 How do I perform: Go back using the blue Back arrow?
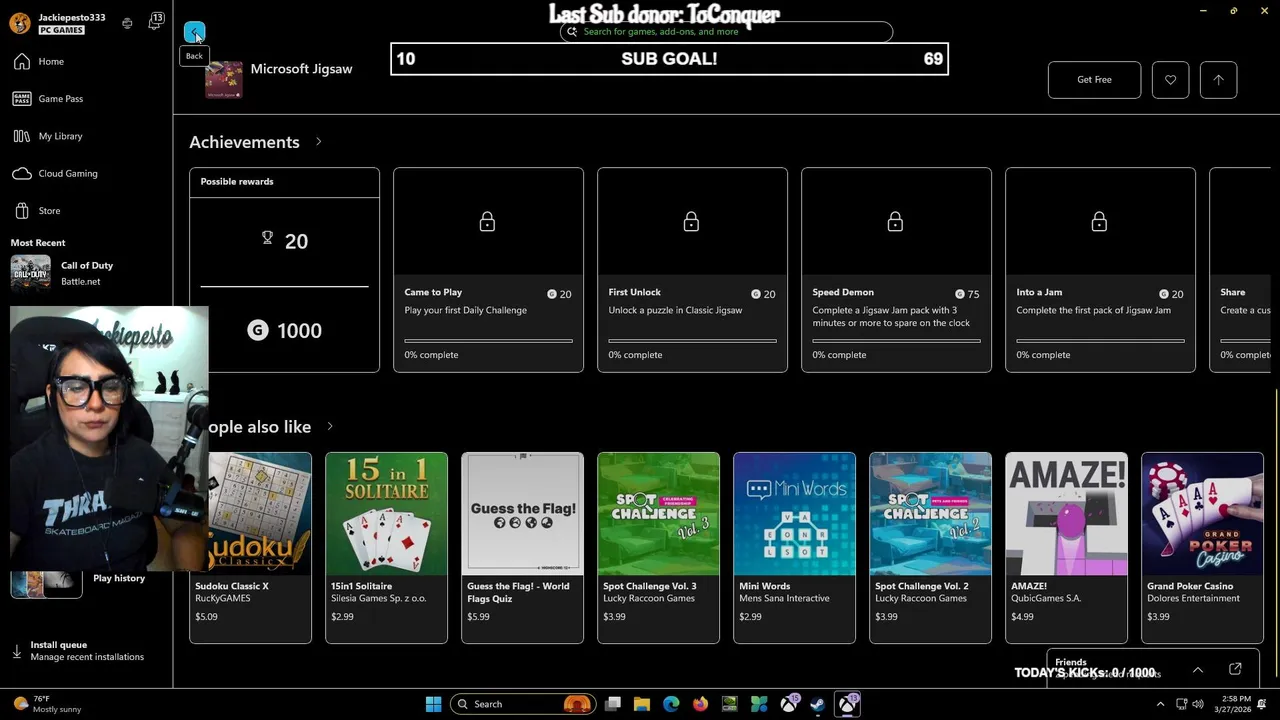pyautogui.click(x=194, y=32)
